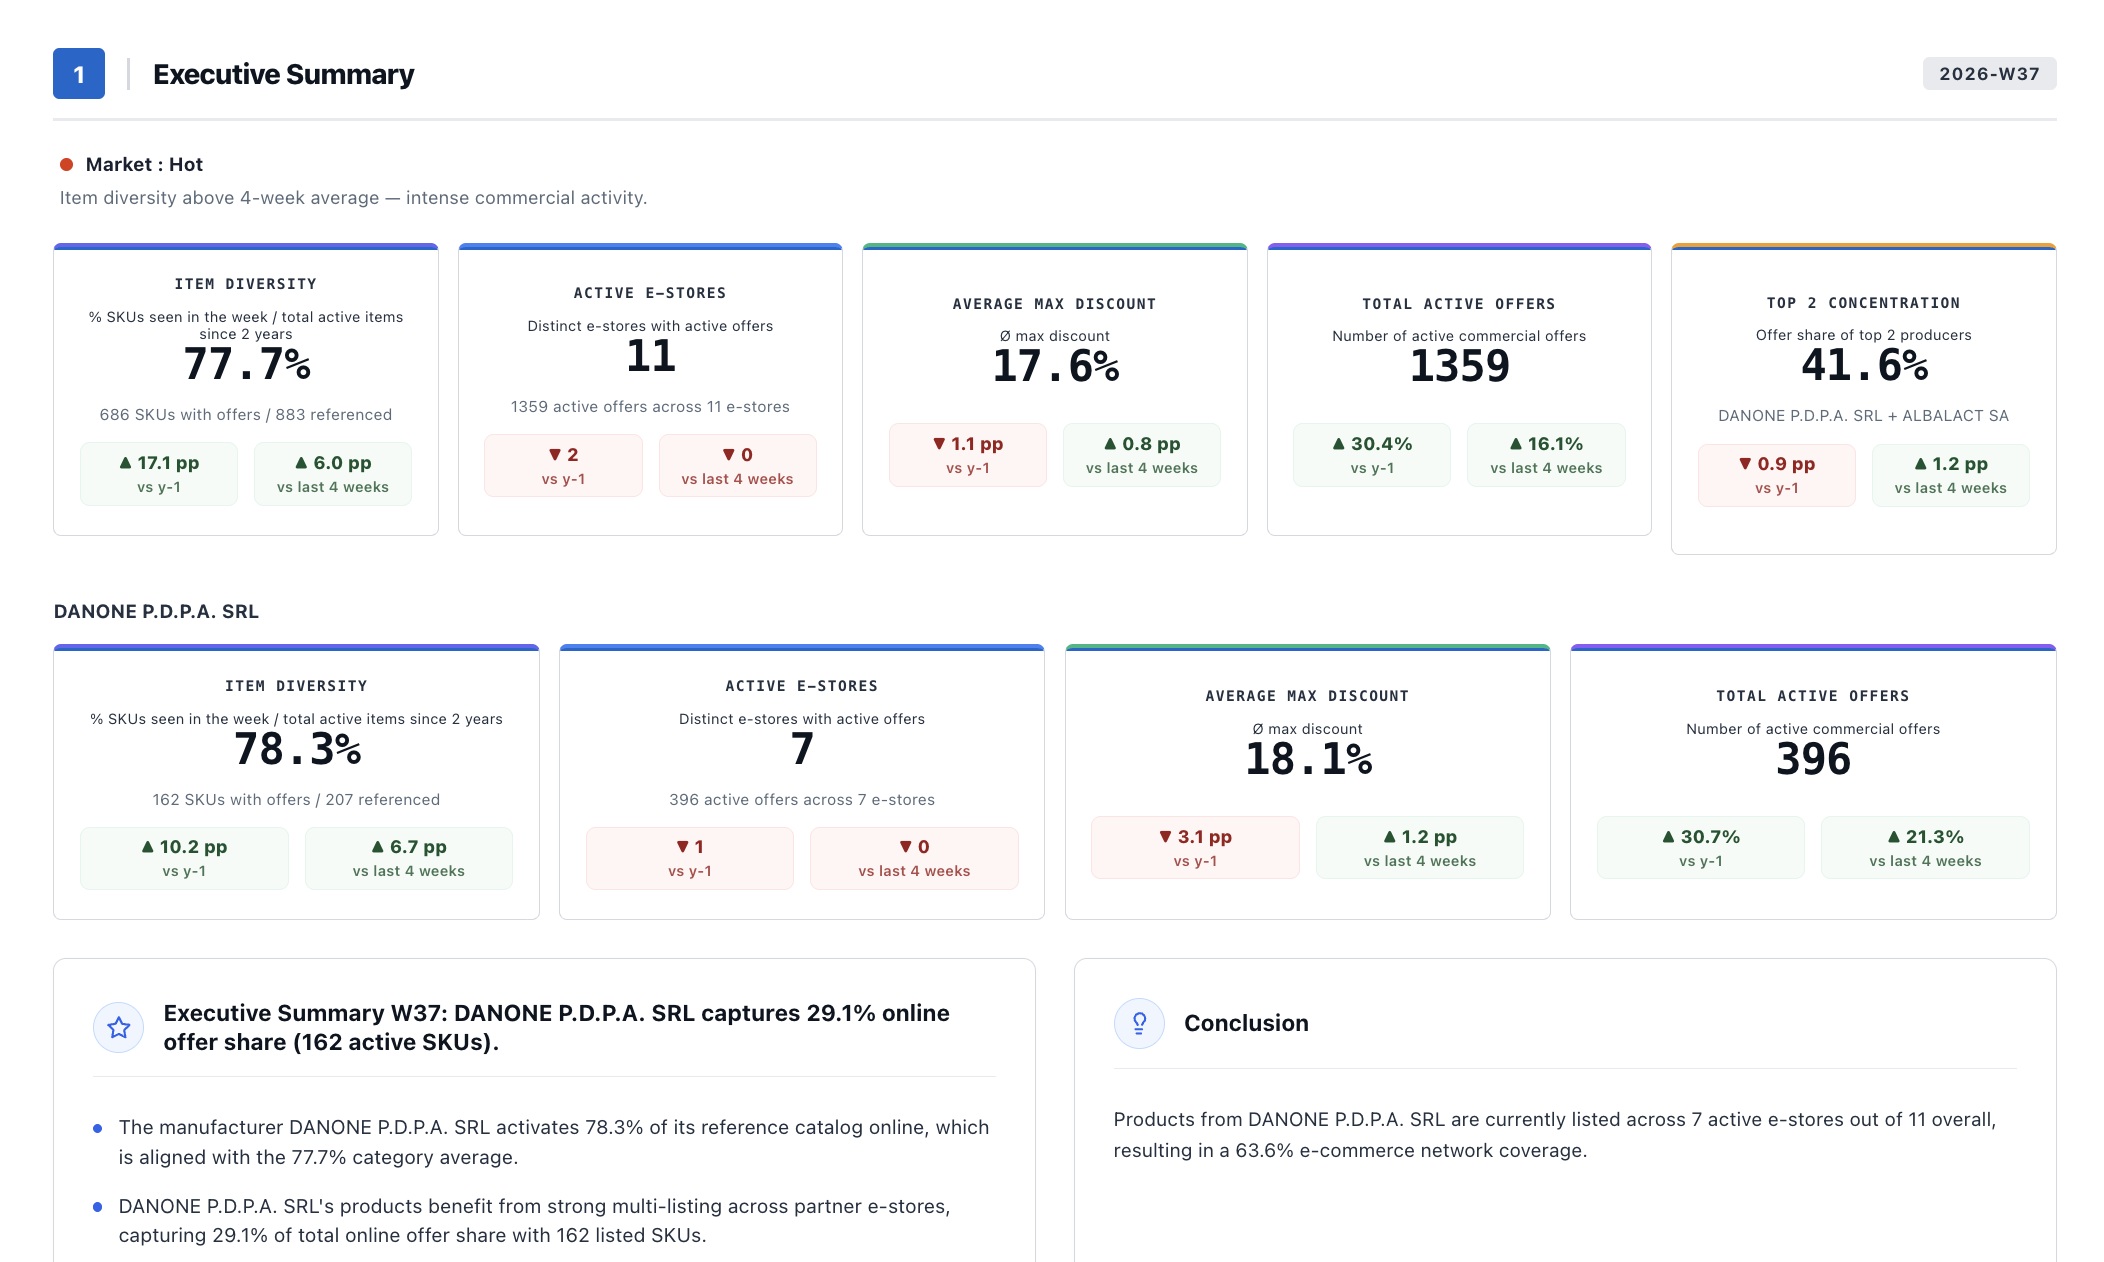Click the 1359 active offers across 11 e-stores text
Image resolution: width=2104 pixels, height=1262 pixels.
click(651, 406)
